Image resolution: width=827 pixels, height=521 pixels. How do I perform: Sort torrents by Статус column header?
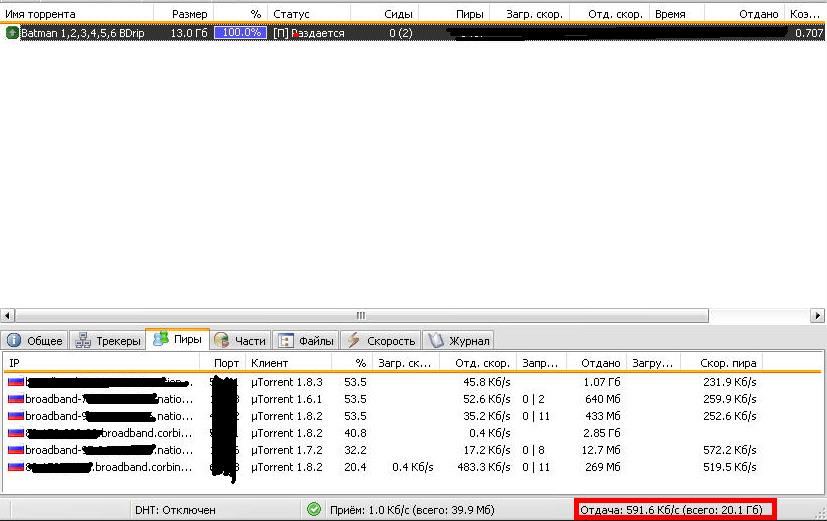309,14
